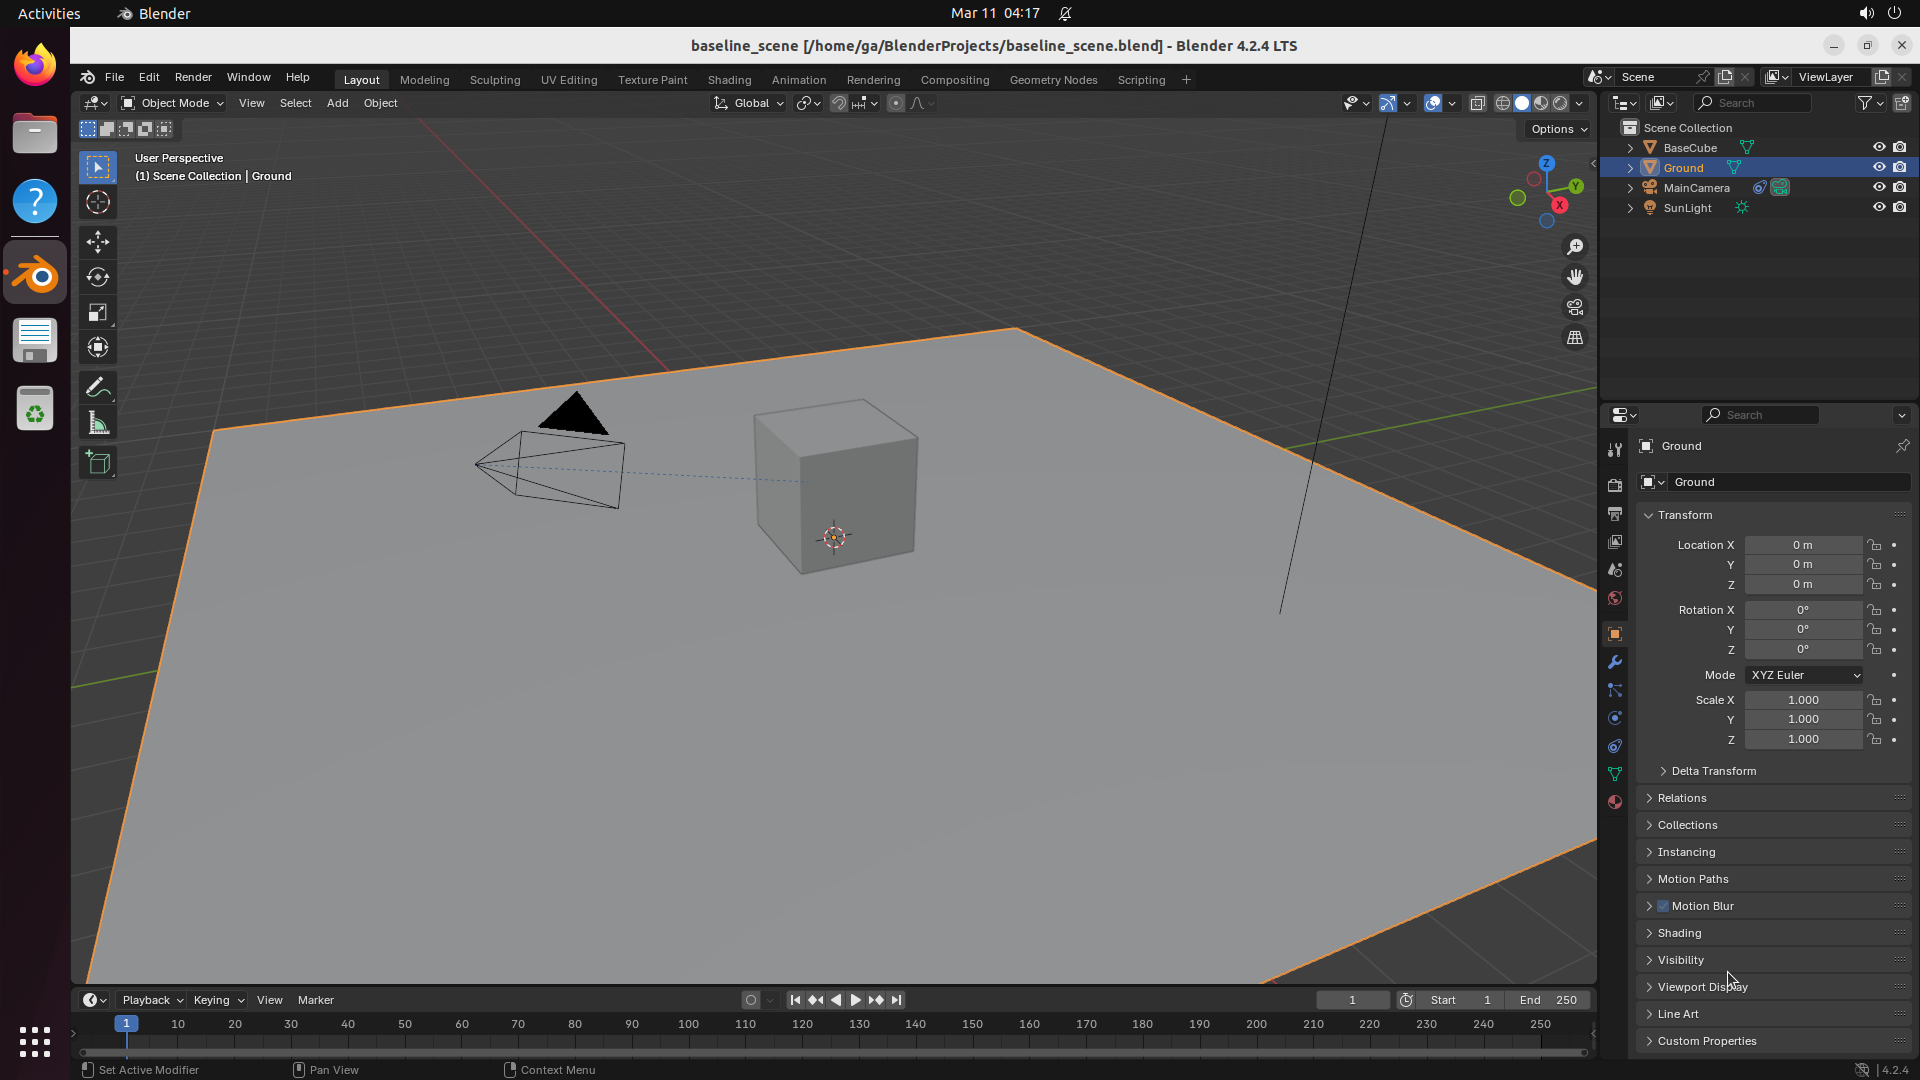Switch to the Shading workspace tab
The image size is (1920, 1080).
[x=729, y=79]
